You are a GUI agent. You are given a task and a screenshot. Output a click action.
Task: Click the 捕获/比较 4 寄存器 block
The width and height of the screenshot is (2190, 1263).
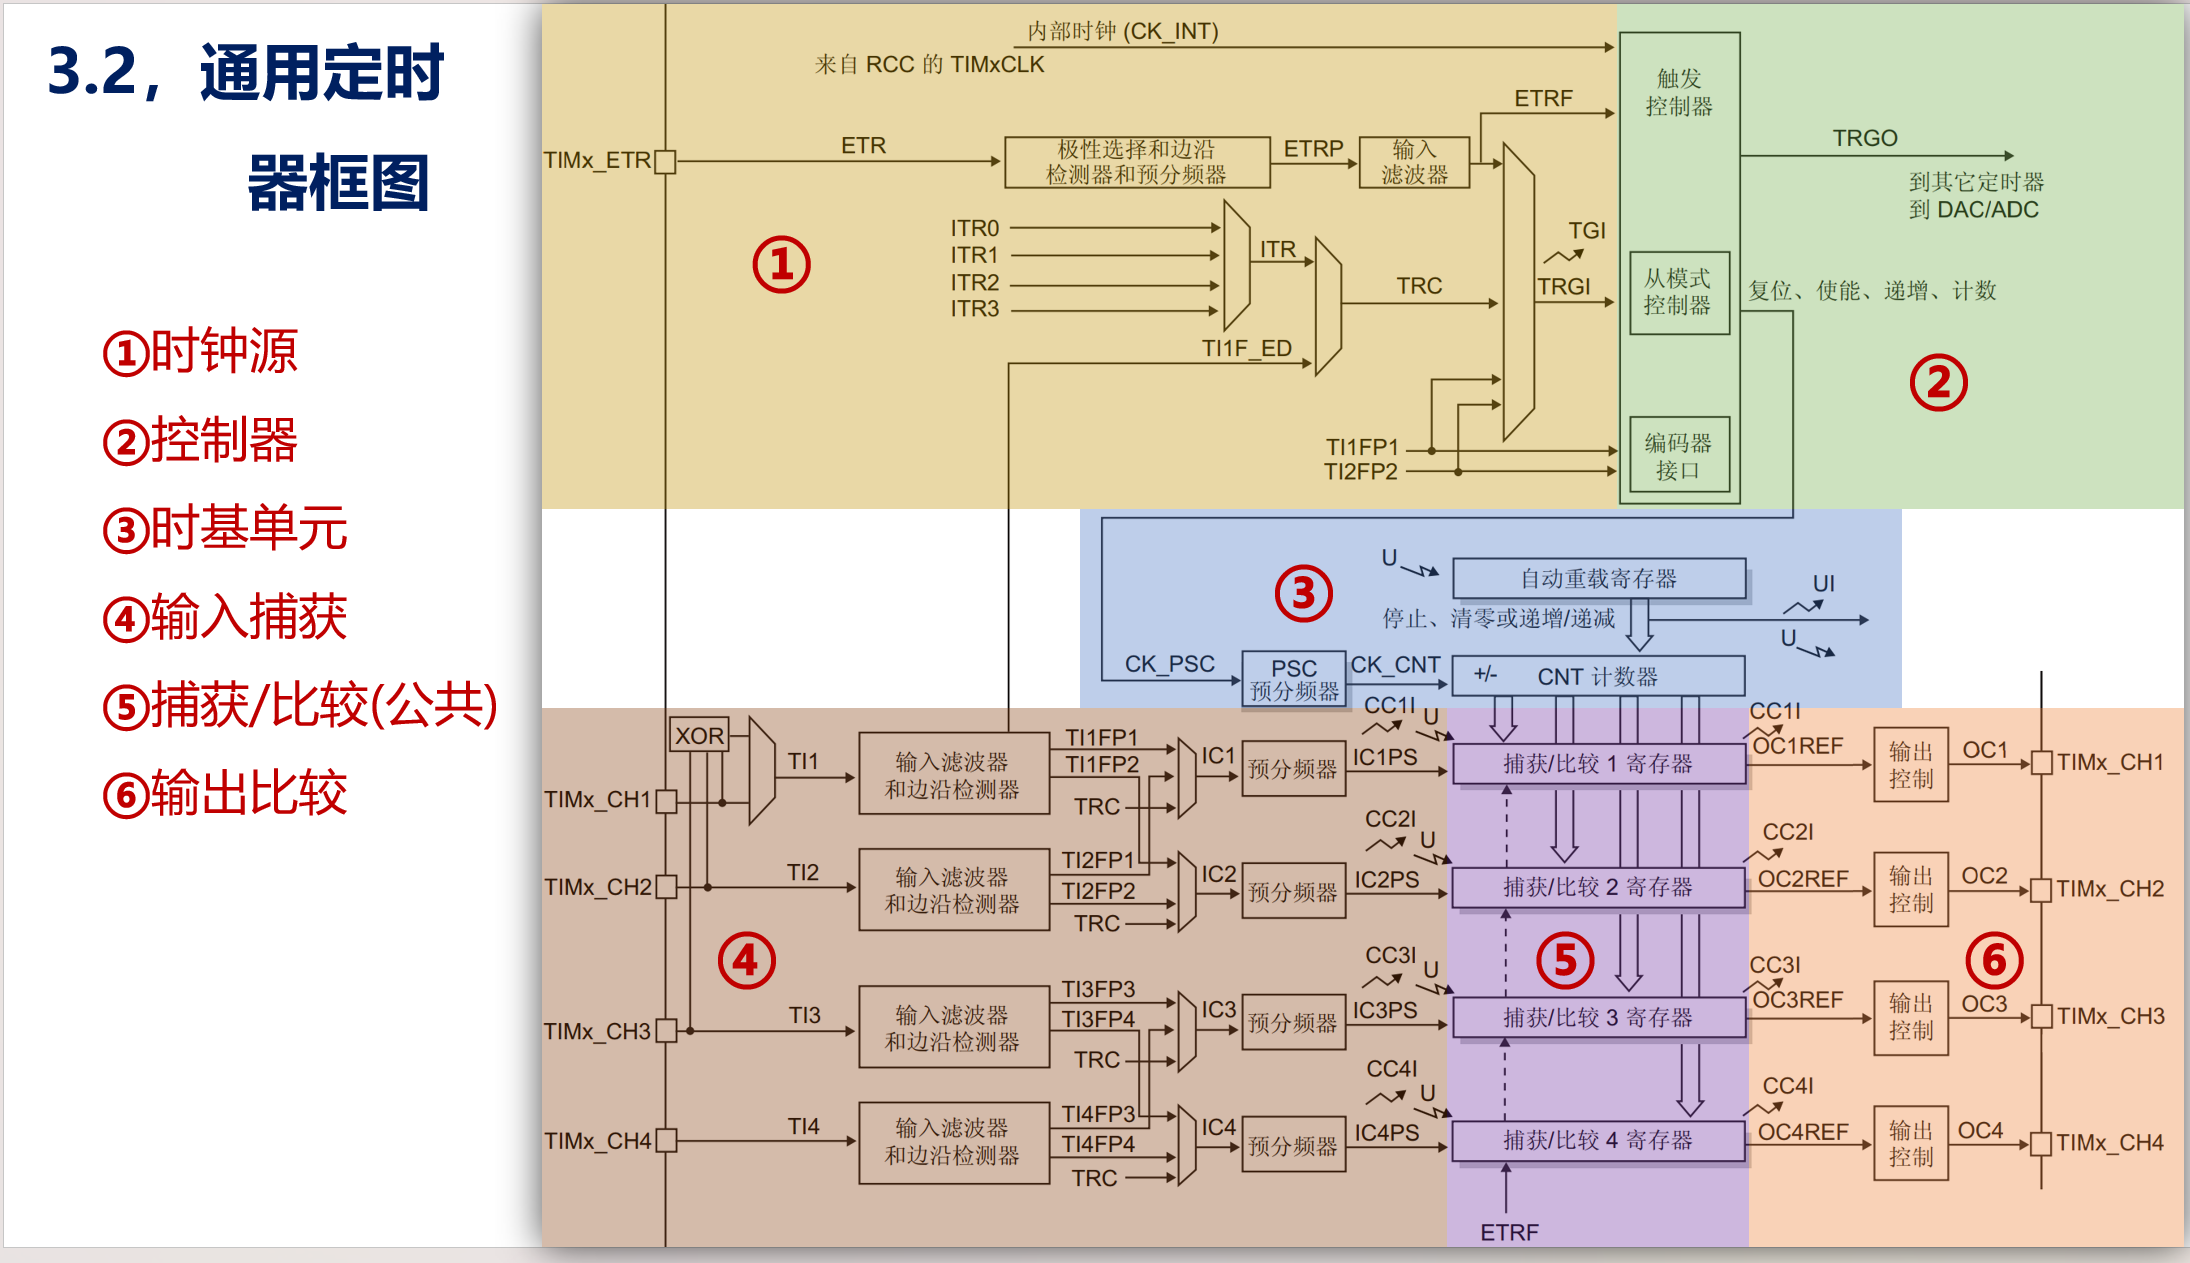click(1598, 1140)
